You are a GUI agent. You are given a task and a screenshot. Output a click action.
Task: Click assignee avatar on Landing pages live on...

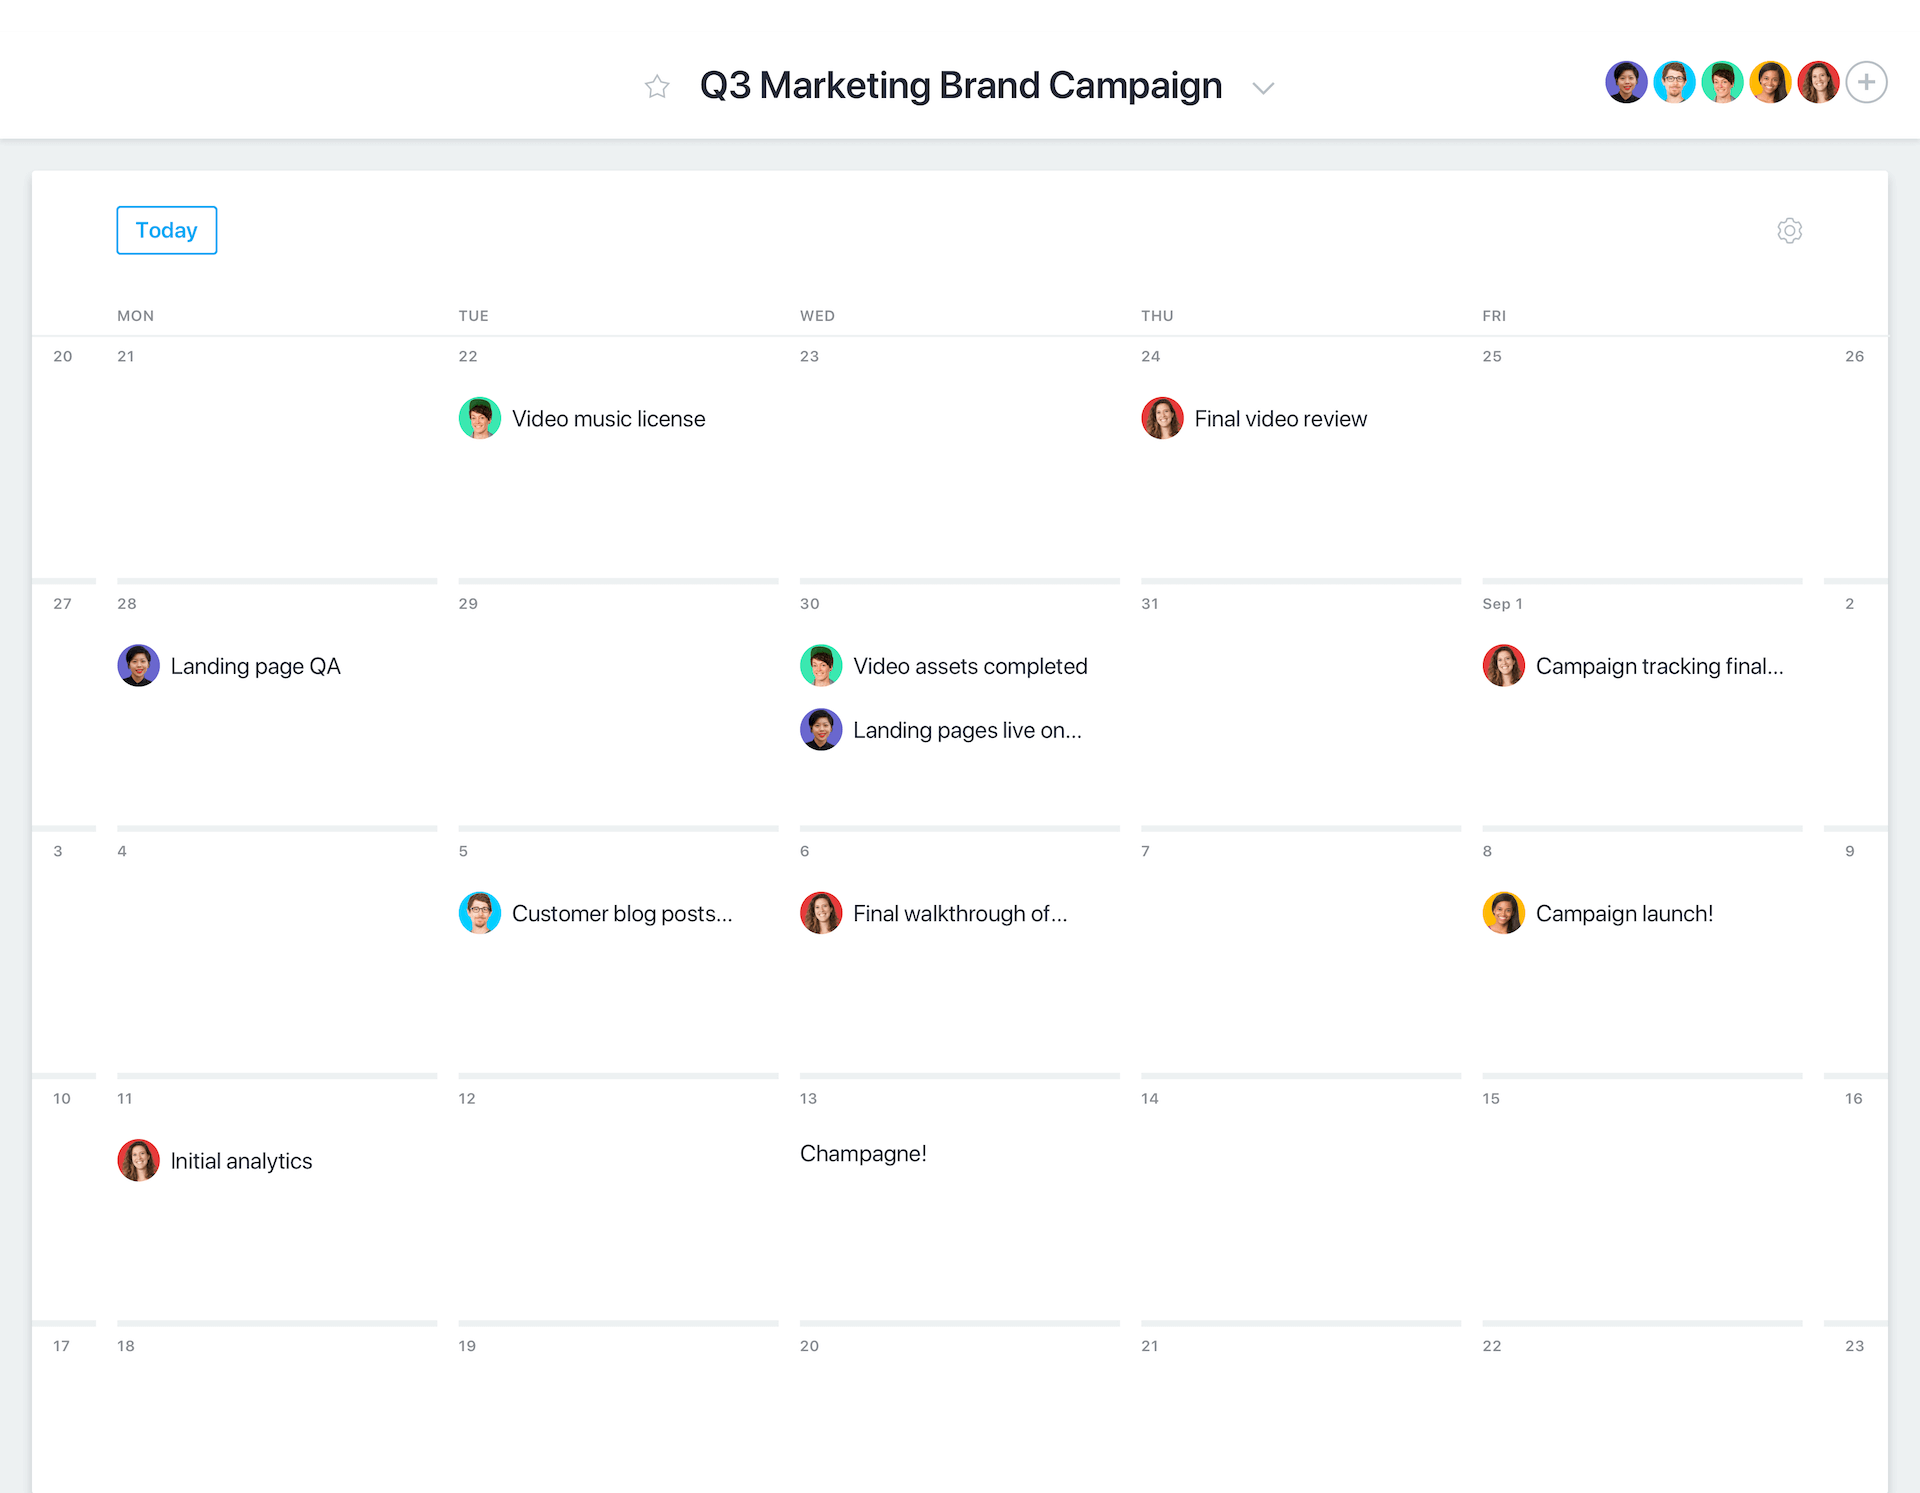pyautogui.click(x=821, y=729)
